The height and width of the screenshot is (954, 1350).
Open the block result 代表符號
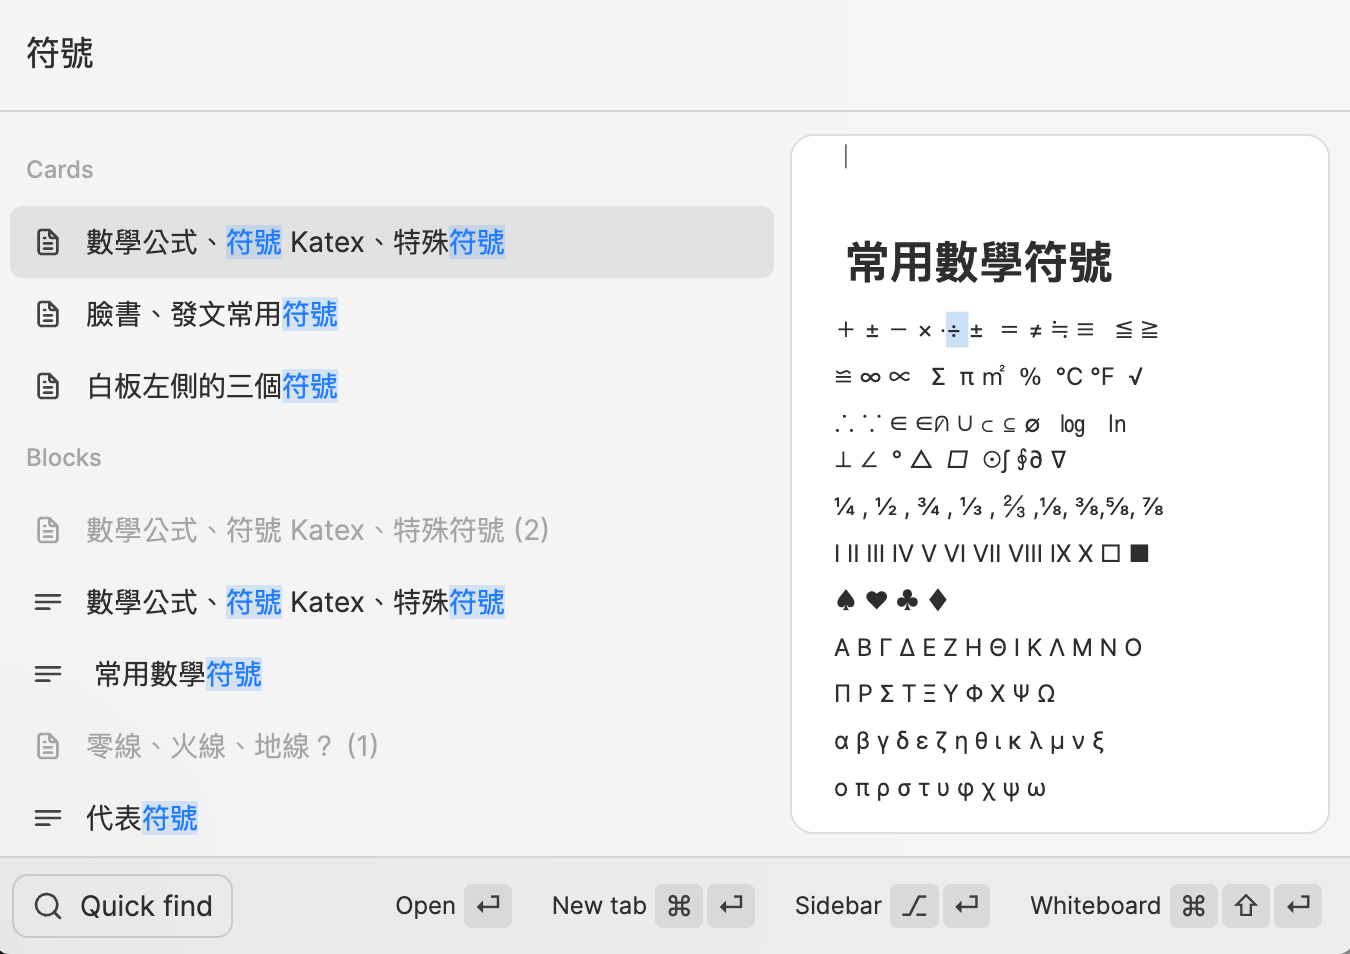(142, 818)
